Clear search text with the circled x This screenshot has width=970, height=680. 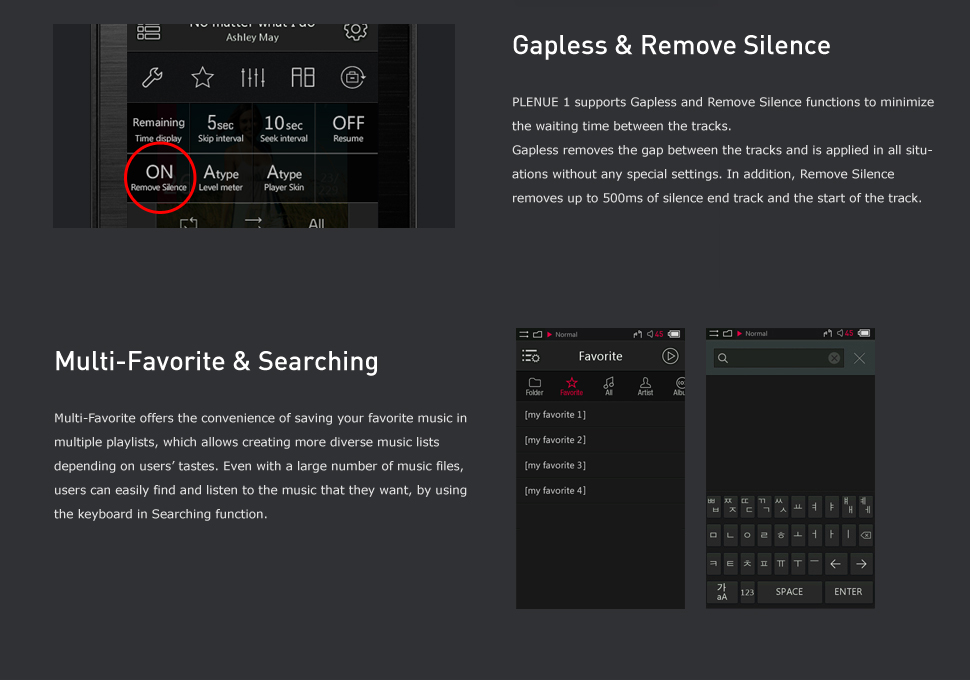[x=834, y=358]
